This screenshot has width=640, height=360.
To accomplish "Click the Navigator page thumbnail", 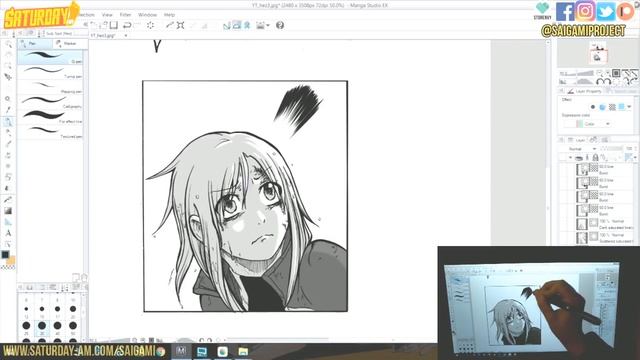I will (598, 54).
